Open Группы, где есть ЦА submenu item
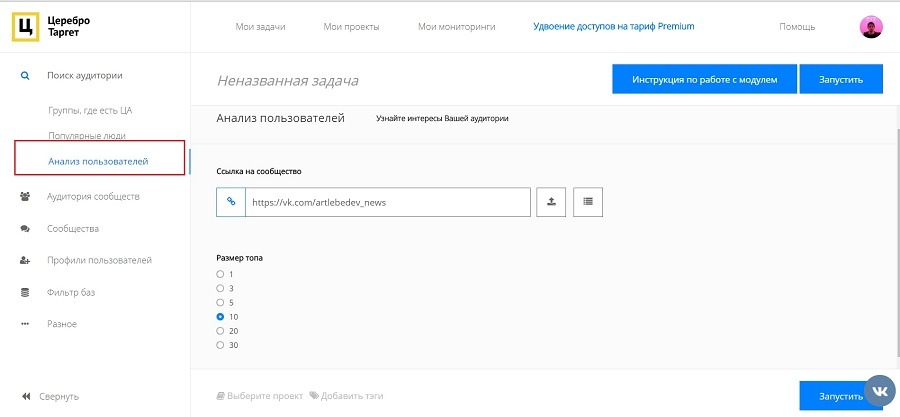Screen dimensions: 900x417 (x=90, y=110)
